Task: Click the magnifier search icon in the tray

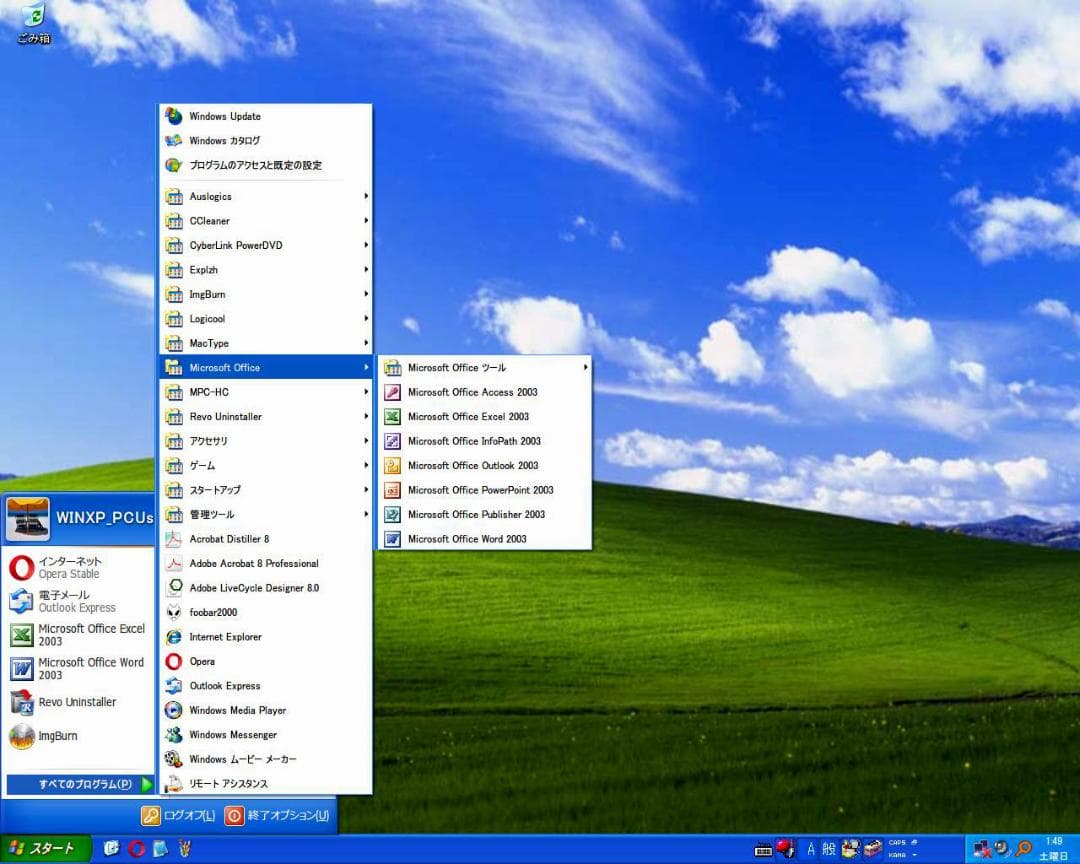Action: click(1023, 847)
